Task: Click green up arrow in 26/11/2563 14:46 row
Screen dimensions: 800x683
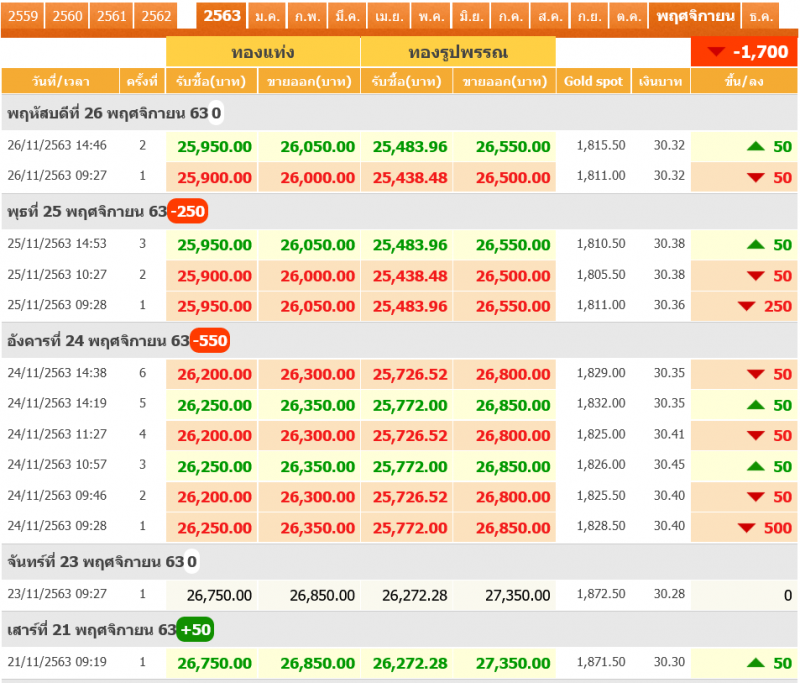Action: pos(757,147)
